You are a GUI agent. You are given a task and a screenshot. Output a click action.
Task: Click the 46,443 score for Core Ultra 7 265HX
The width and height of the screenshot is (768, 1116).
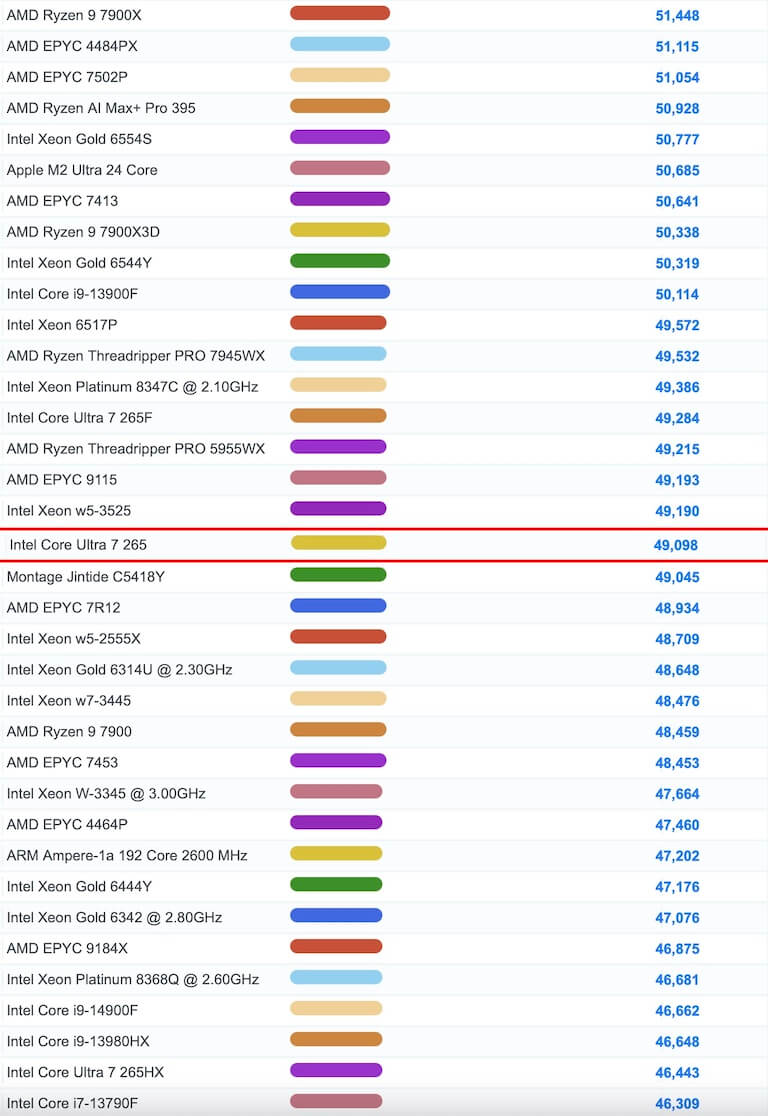coord(677,1073)
